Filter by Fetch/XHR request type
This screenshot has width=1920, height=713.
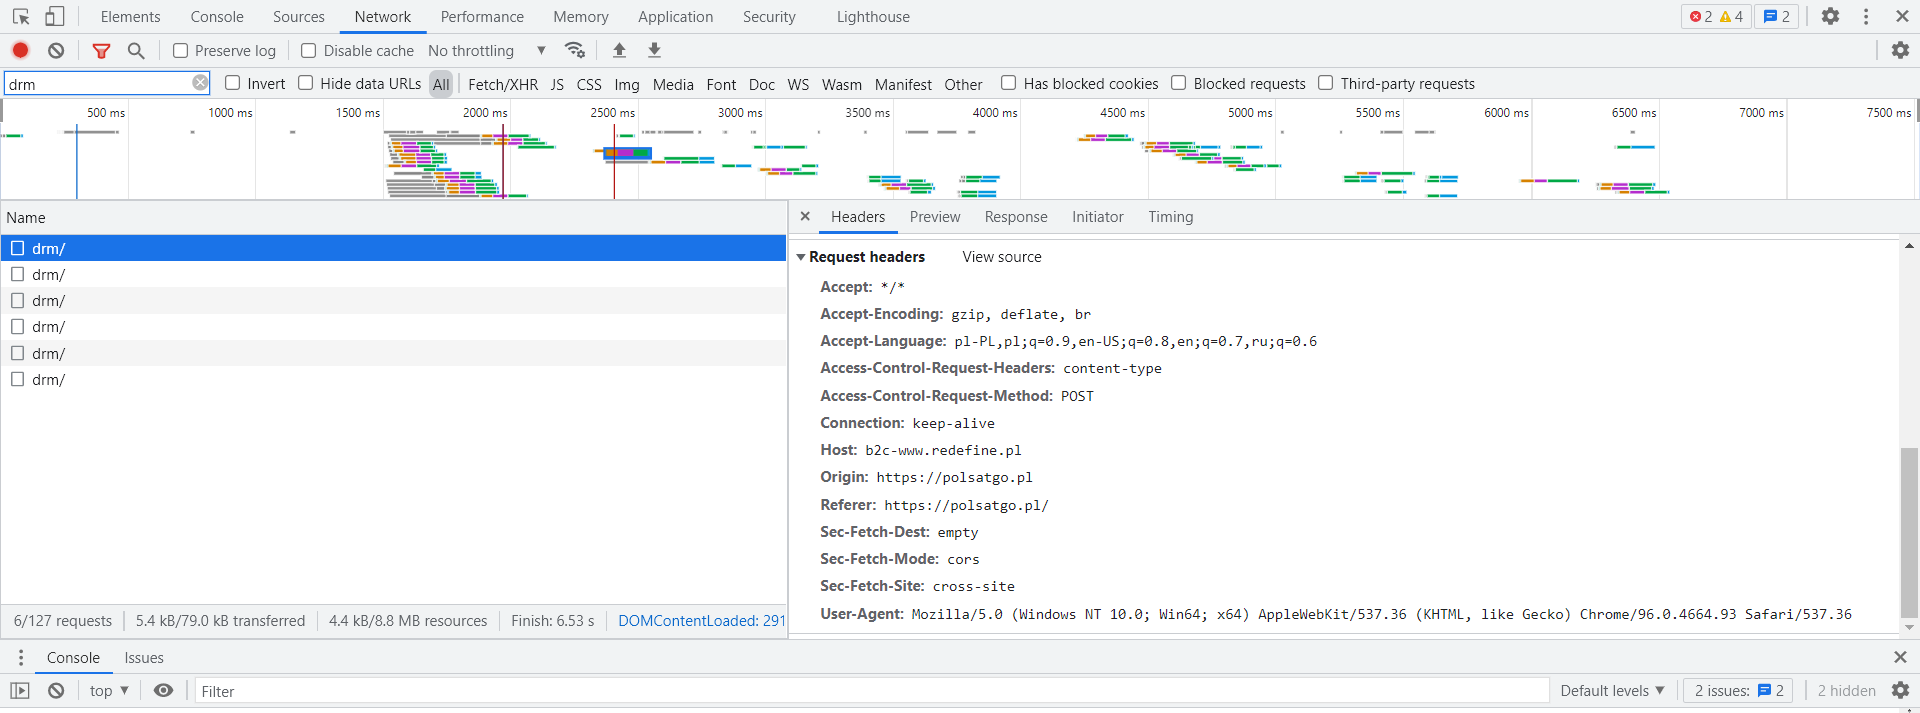[x=503, y=84]
